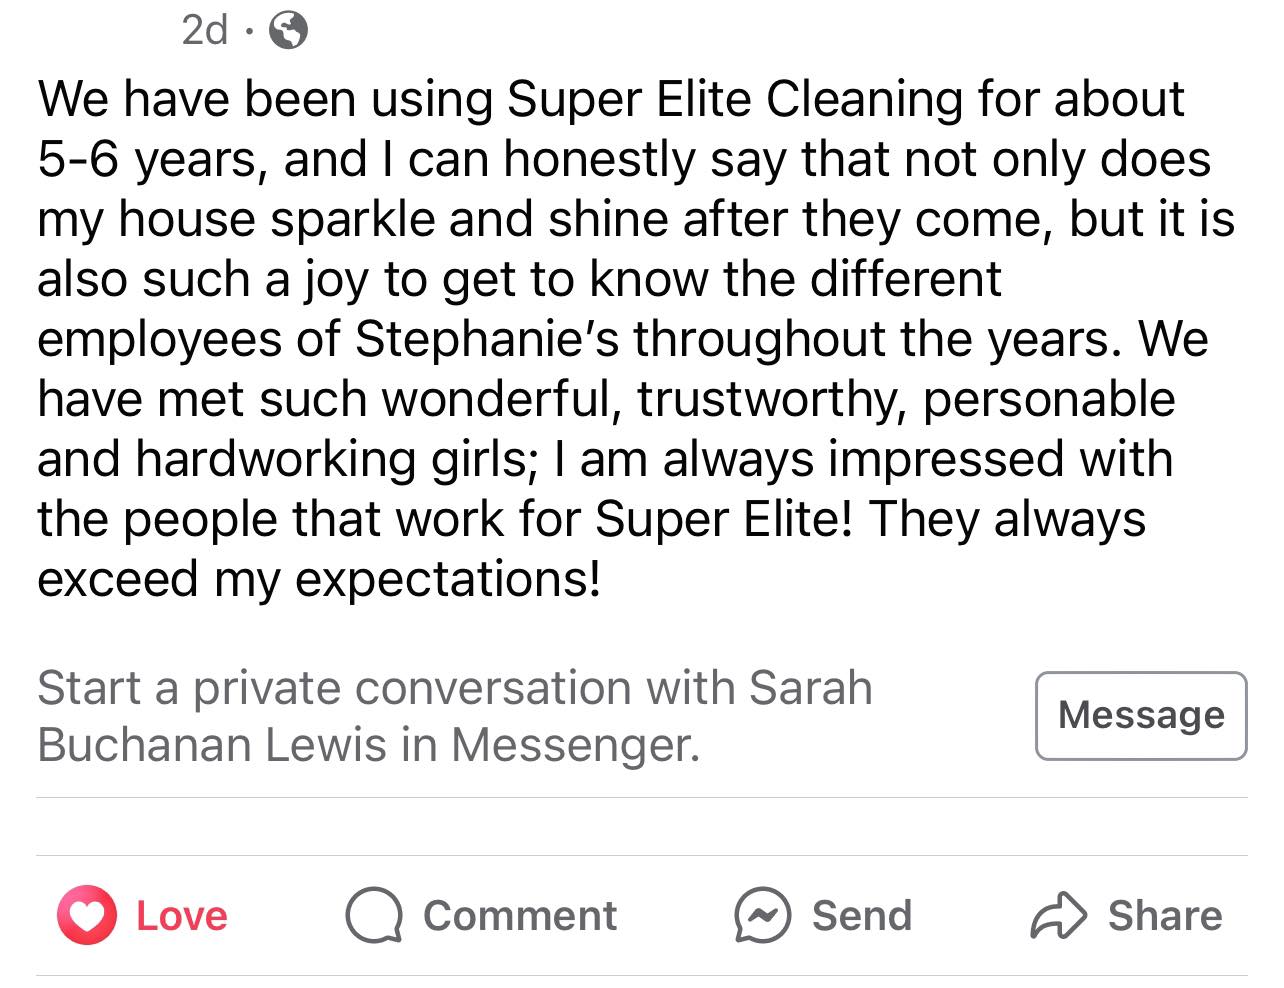Click "exceed my expectations!" closing line
The height and width of the screenshot is (988, 1284).
pos(319,579)
